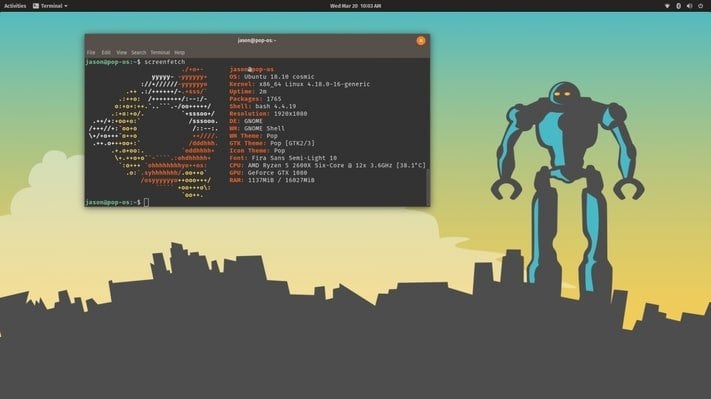Click the 'Resolution: 1920x1080' line
711x399 pixels.
(x=268, y=113)
